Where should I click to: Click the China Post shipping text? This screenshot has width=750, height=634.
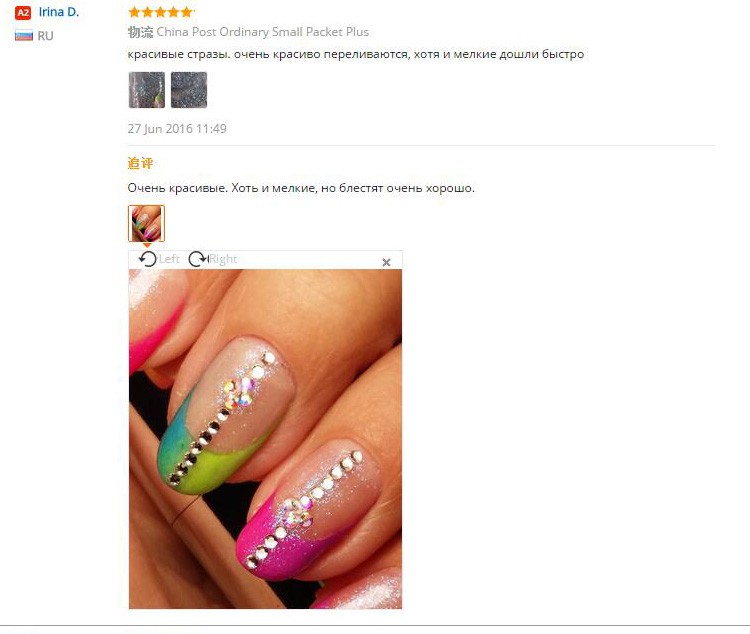coord(263,32)
